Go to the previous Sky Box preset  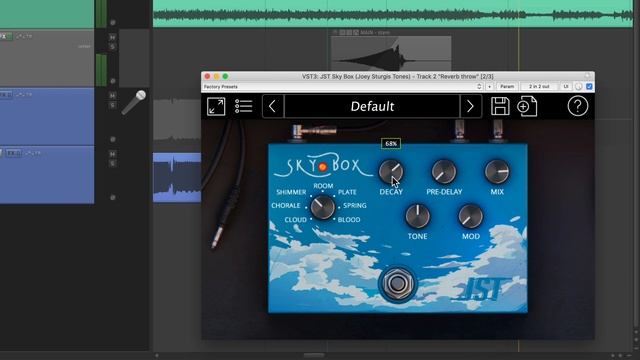pos(273,107)
